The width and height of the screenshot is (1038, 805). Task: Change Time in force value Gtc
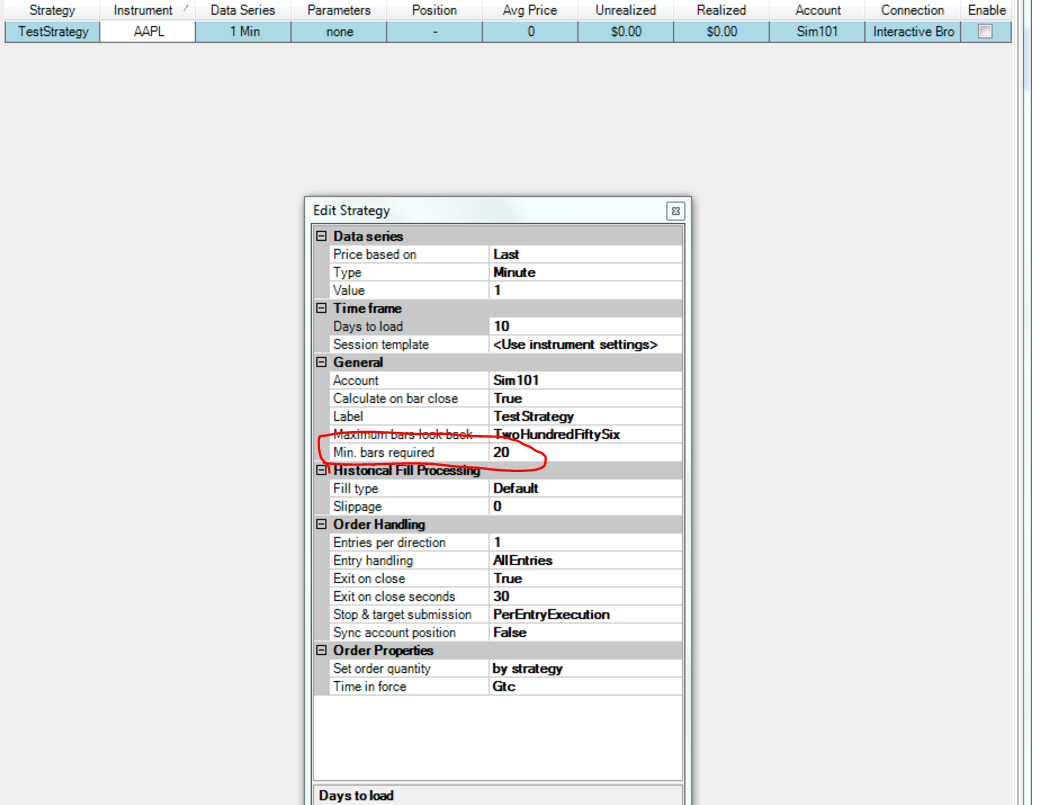point(585,687)
